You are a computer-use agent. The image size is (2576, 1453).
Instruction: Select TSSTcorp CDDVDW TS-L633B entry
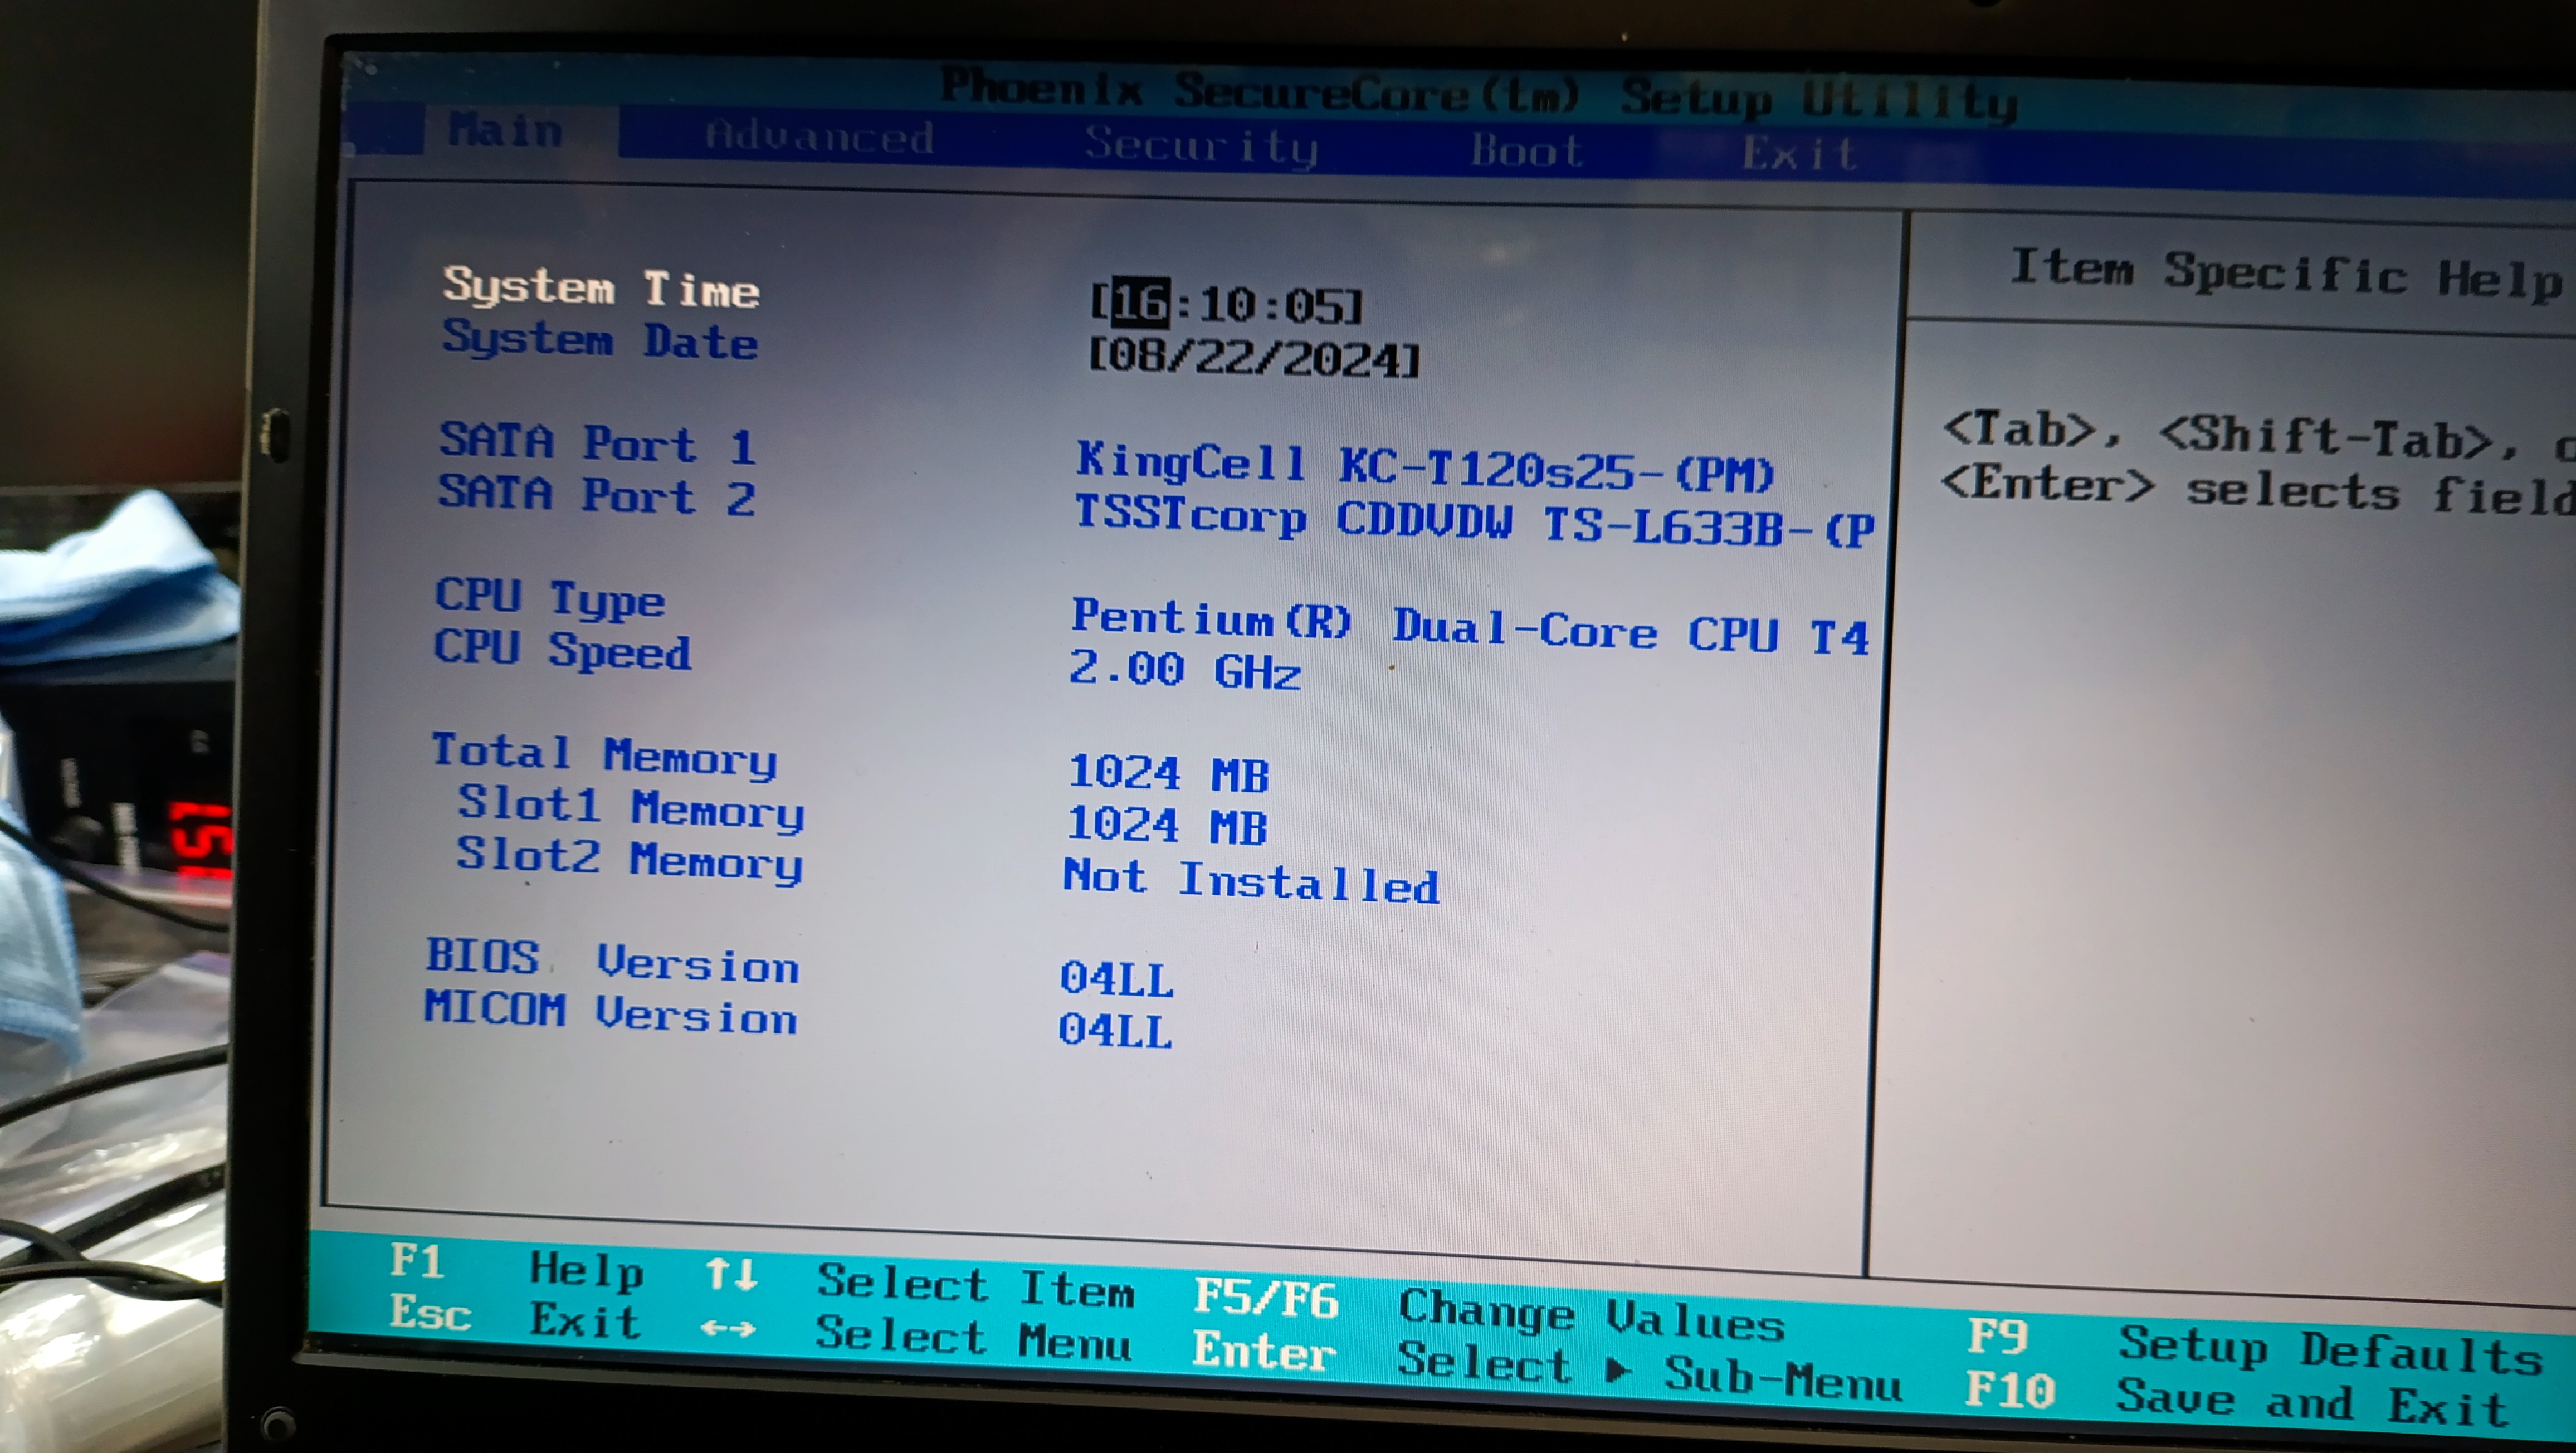tap(1474, 522)
